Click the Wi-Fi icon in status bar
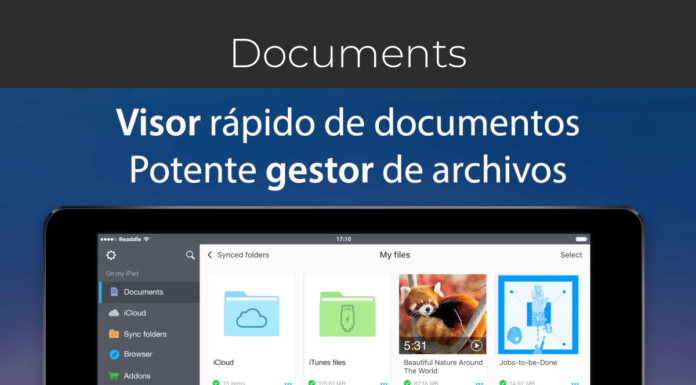 point(146,239)
